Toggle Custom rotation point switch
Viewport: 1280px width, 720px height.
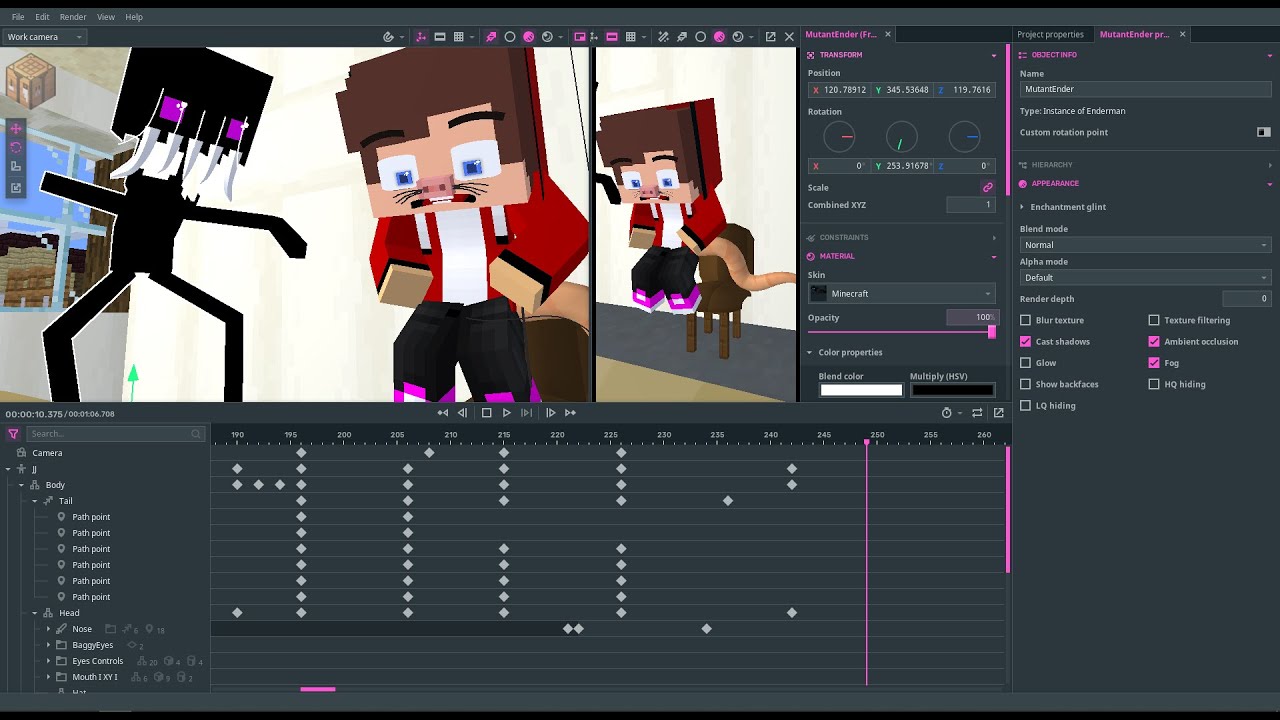(1264, 132)
